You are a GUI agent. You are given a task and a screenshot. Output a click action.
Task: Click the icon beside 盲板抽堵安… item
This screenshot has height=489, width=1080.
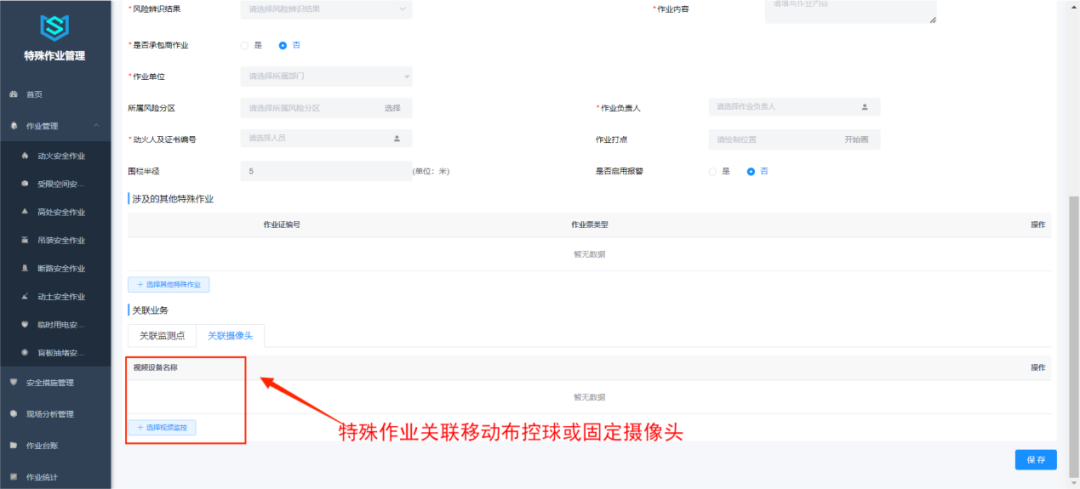(25, 353)
